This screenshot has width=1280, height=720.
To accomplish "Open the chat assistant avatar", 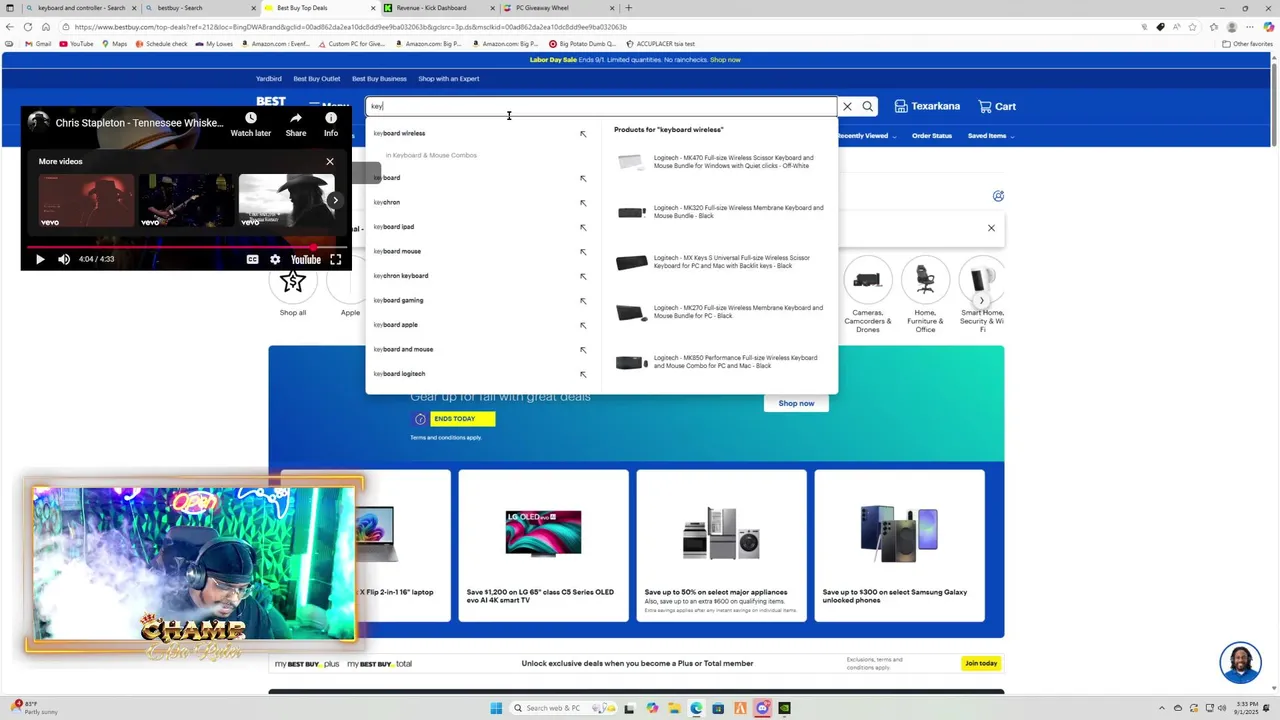I will [1240, 663].
